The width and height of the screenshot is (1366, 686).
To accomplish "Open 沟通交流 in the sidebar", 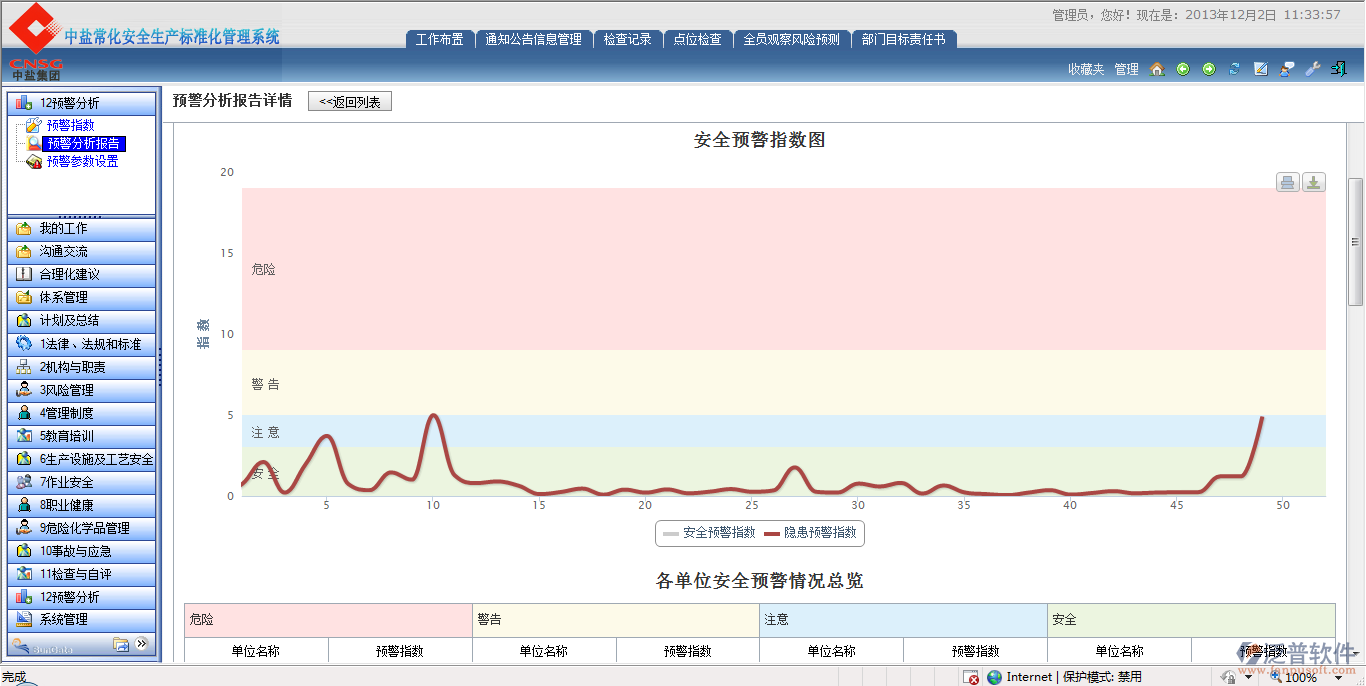I will pyautogui.click(x=82, y=251).
